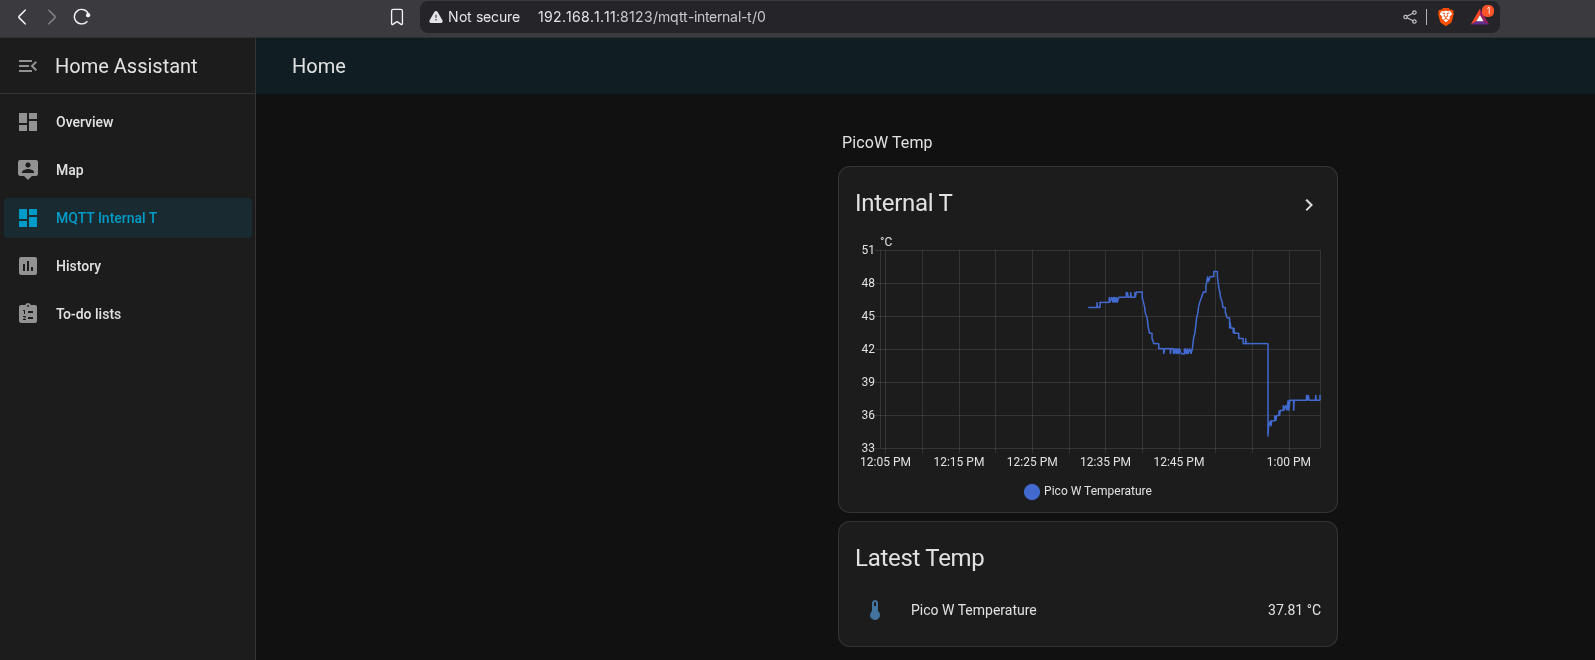Click the Not secure text label
The image size is (1595, 660).
click(484, 17)
